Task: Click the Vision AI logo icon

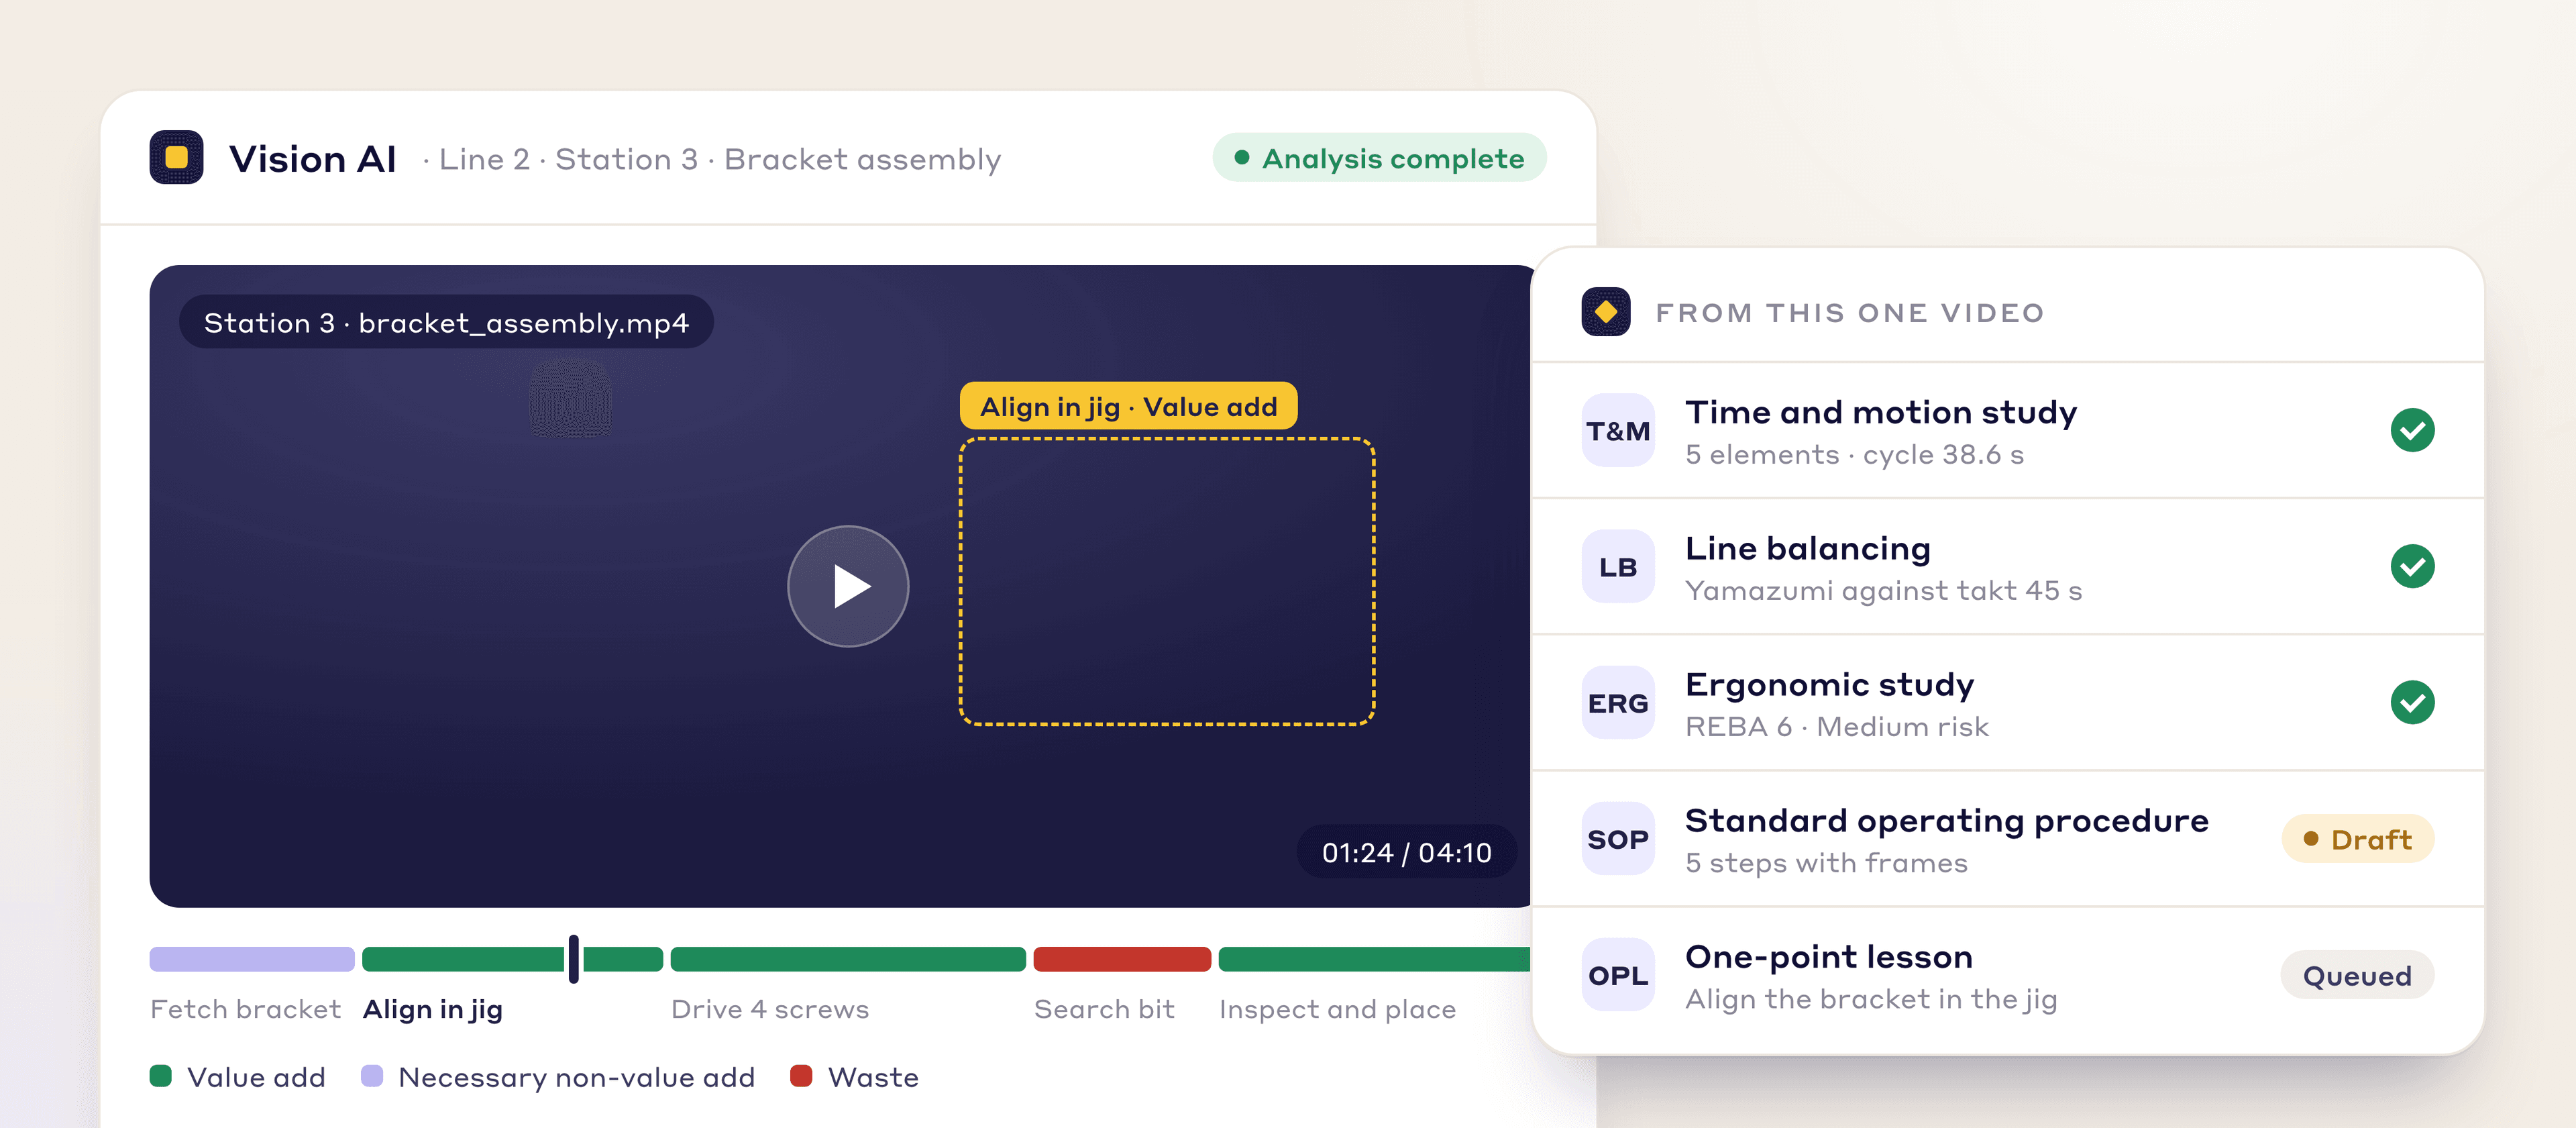Action: pos(176,157)
